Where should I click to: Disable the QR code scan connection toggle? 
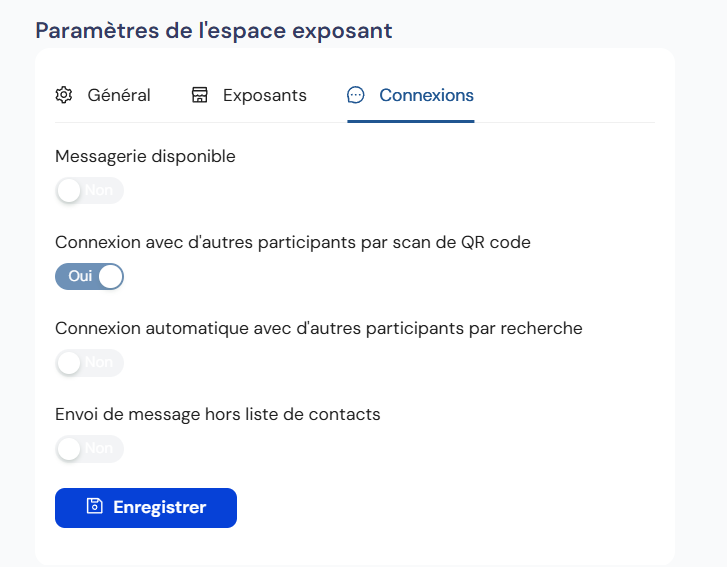point(89,276)
